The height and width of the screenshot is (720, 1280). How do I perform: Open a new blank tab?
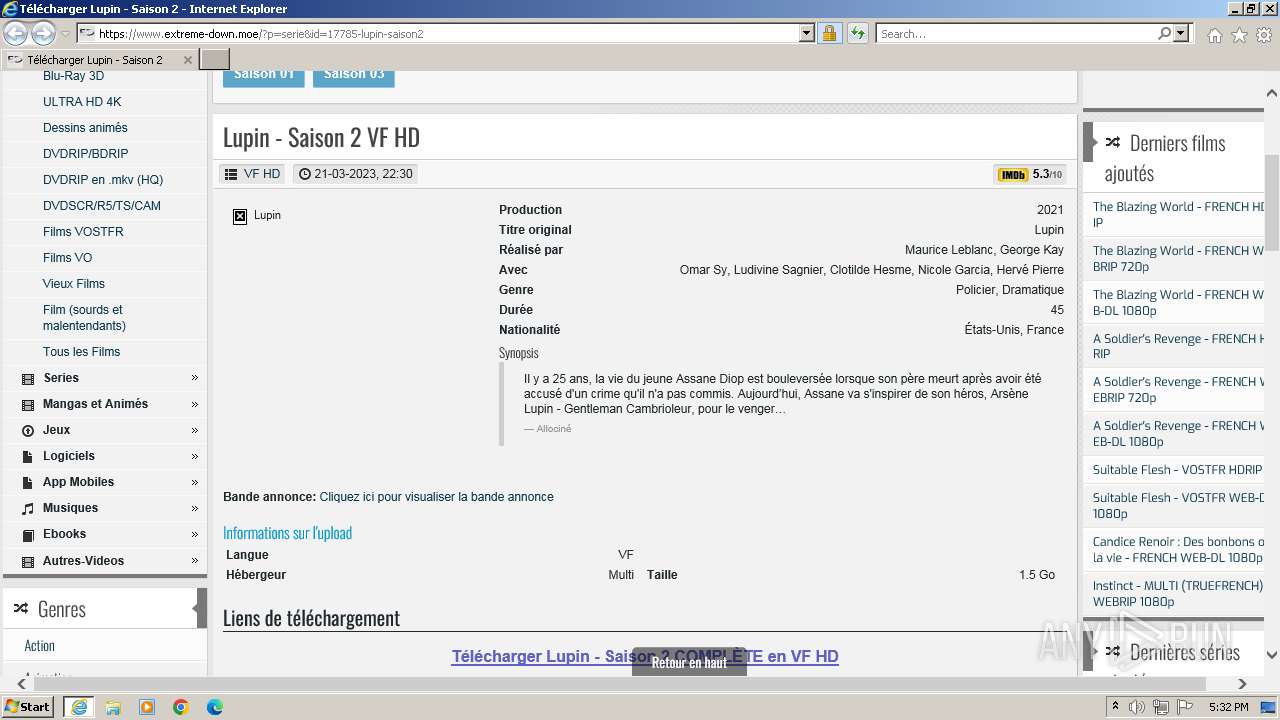click(215, 60)
